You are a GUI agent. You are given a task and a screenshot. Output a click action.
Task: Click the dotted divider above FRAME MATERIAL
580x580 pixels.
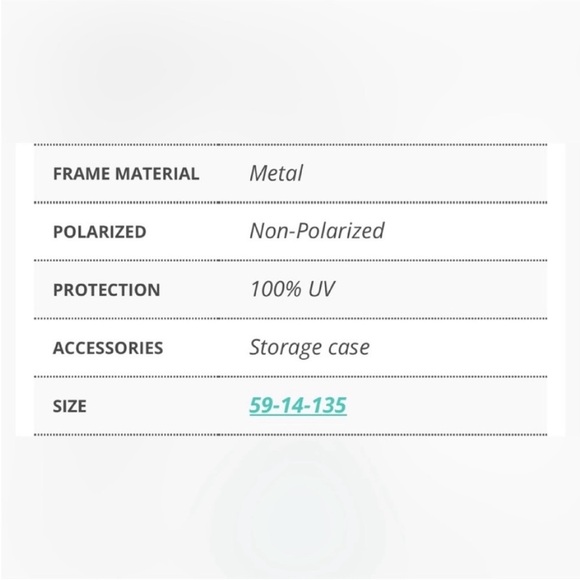[x=290, y=145]
